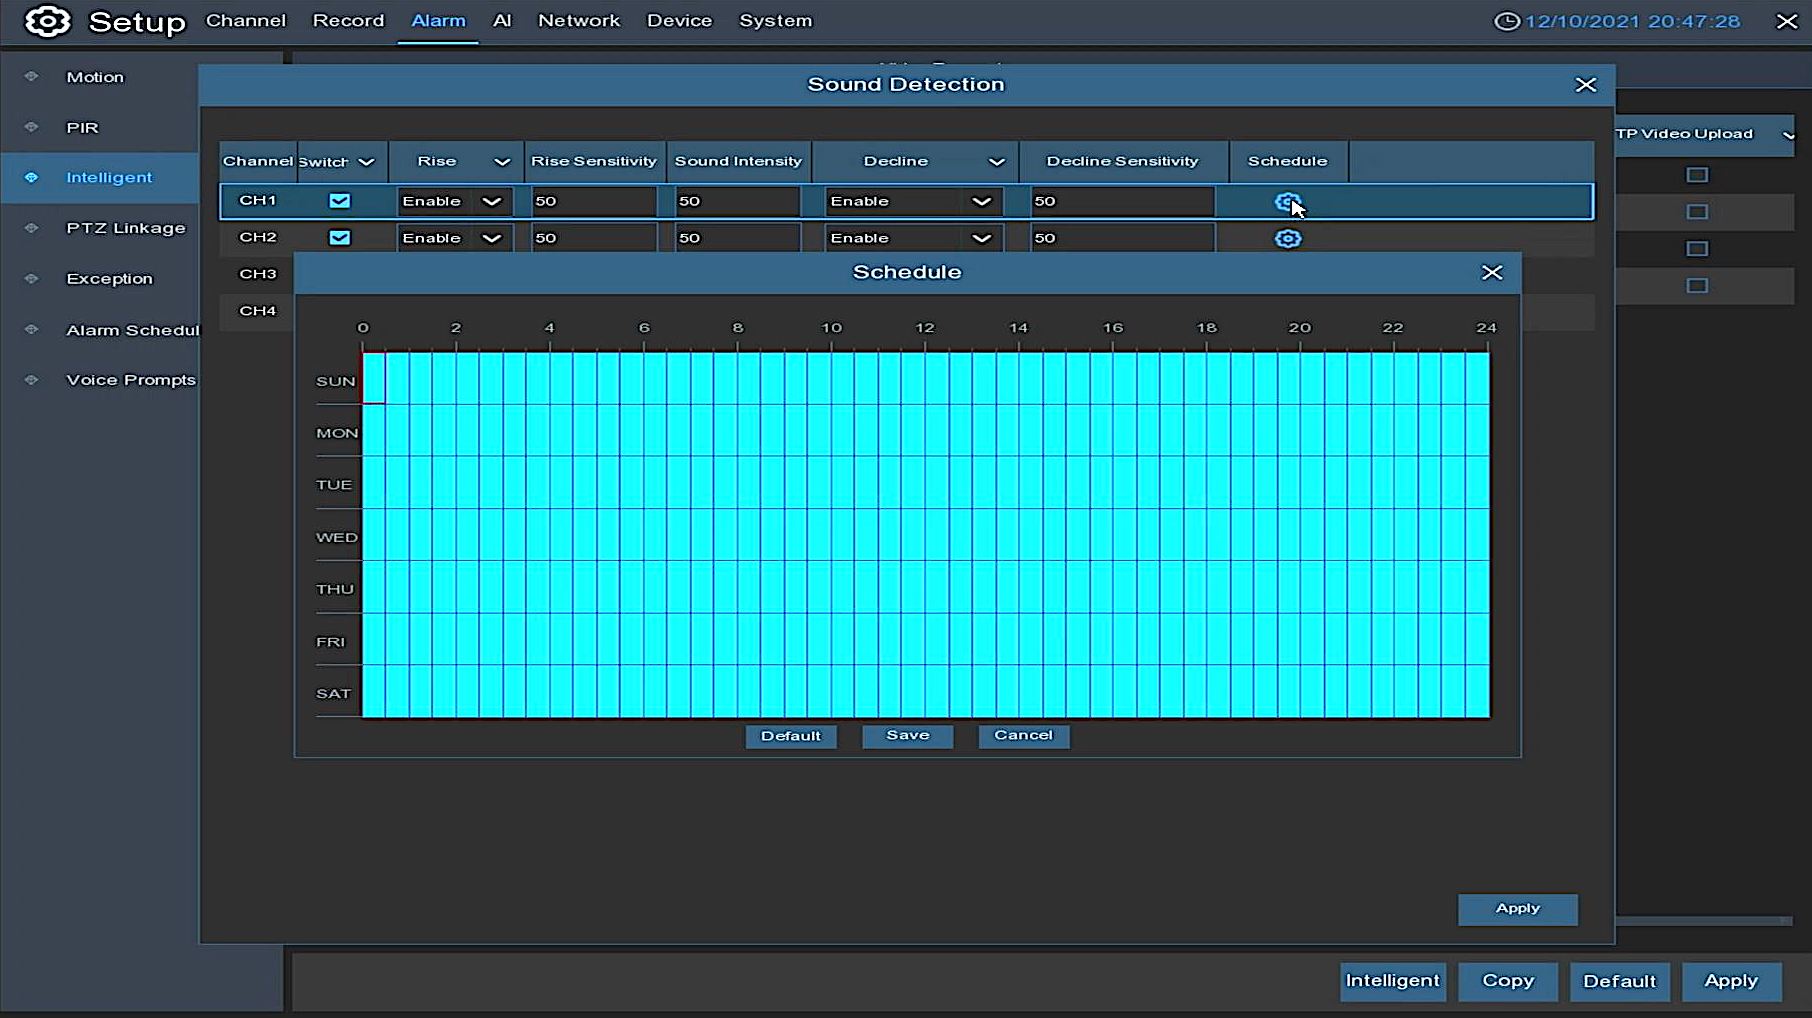1812x1018 pixels.
Task: Expand the Rise column header dropdown
Action: (502, 162)
